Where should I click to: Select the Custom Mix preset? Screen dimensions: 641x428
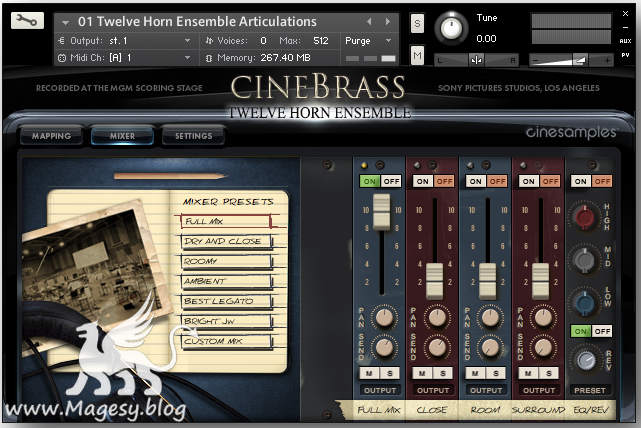[x=226, y=341]
